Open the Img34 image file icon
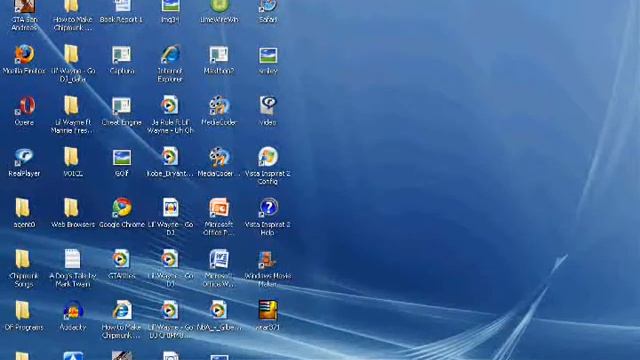 (170, 6)
